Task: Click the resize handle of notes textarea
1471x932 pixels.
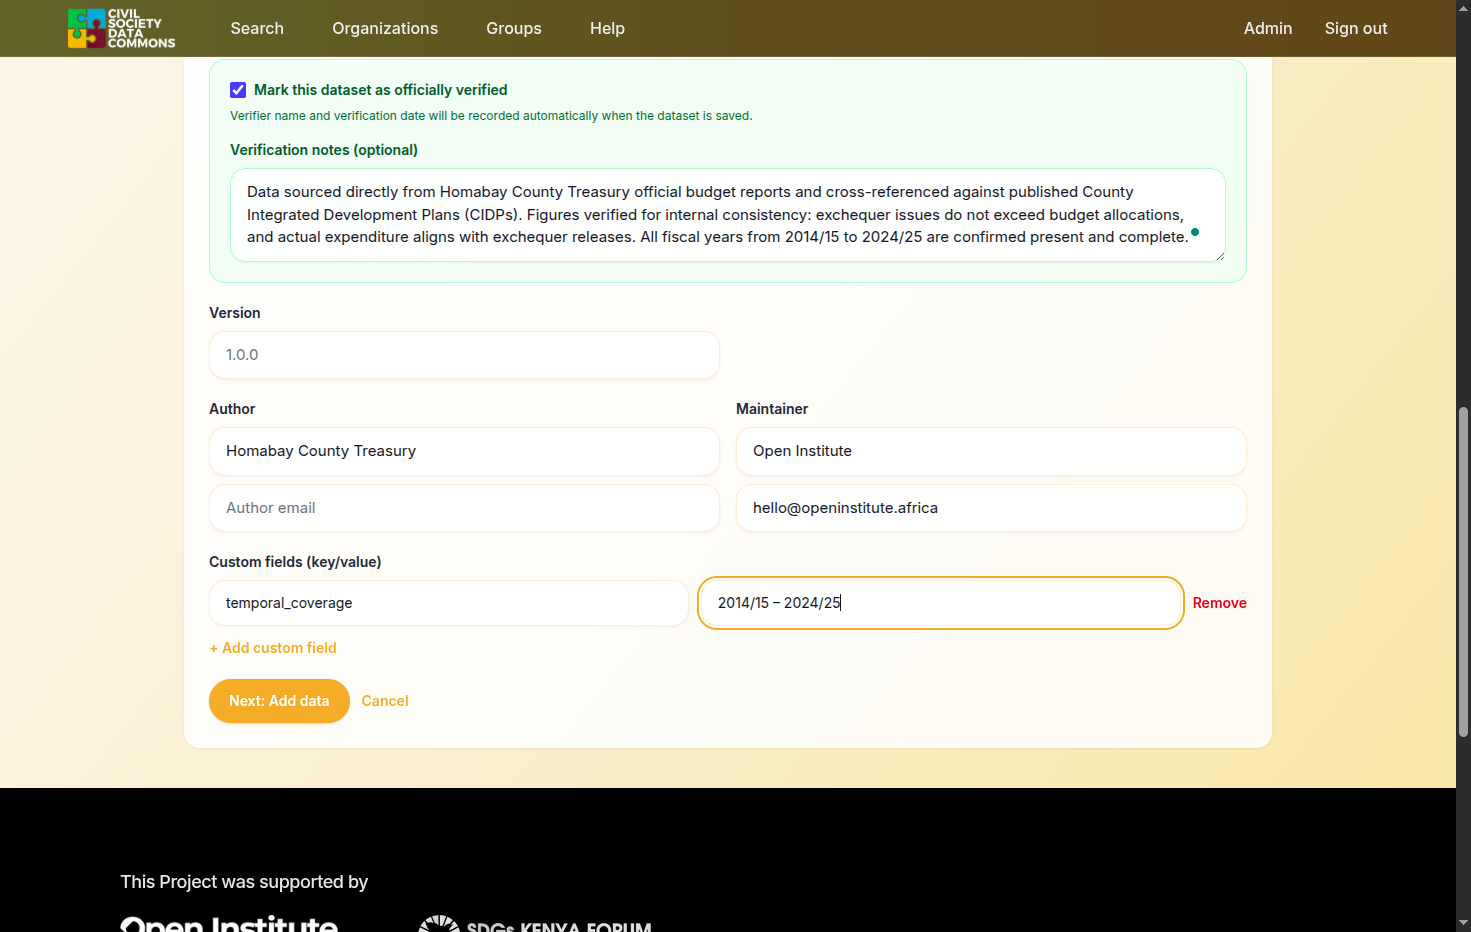Action: [x=1219, y=255]
